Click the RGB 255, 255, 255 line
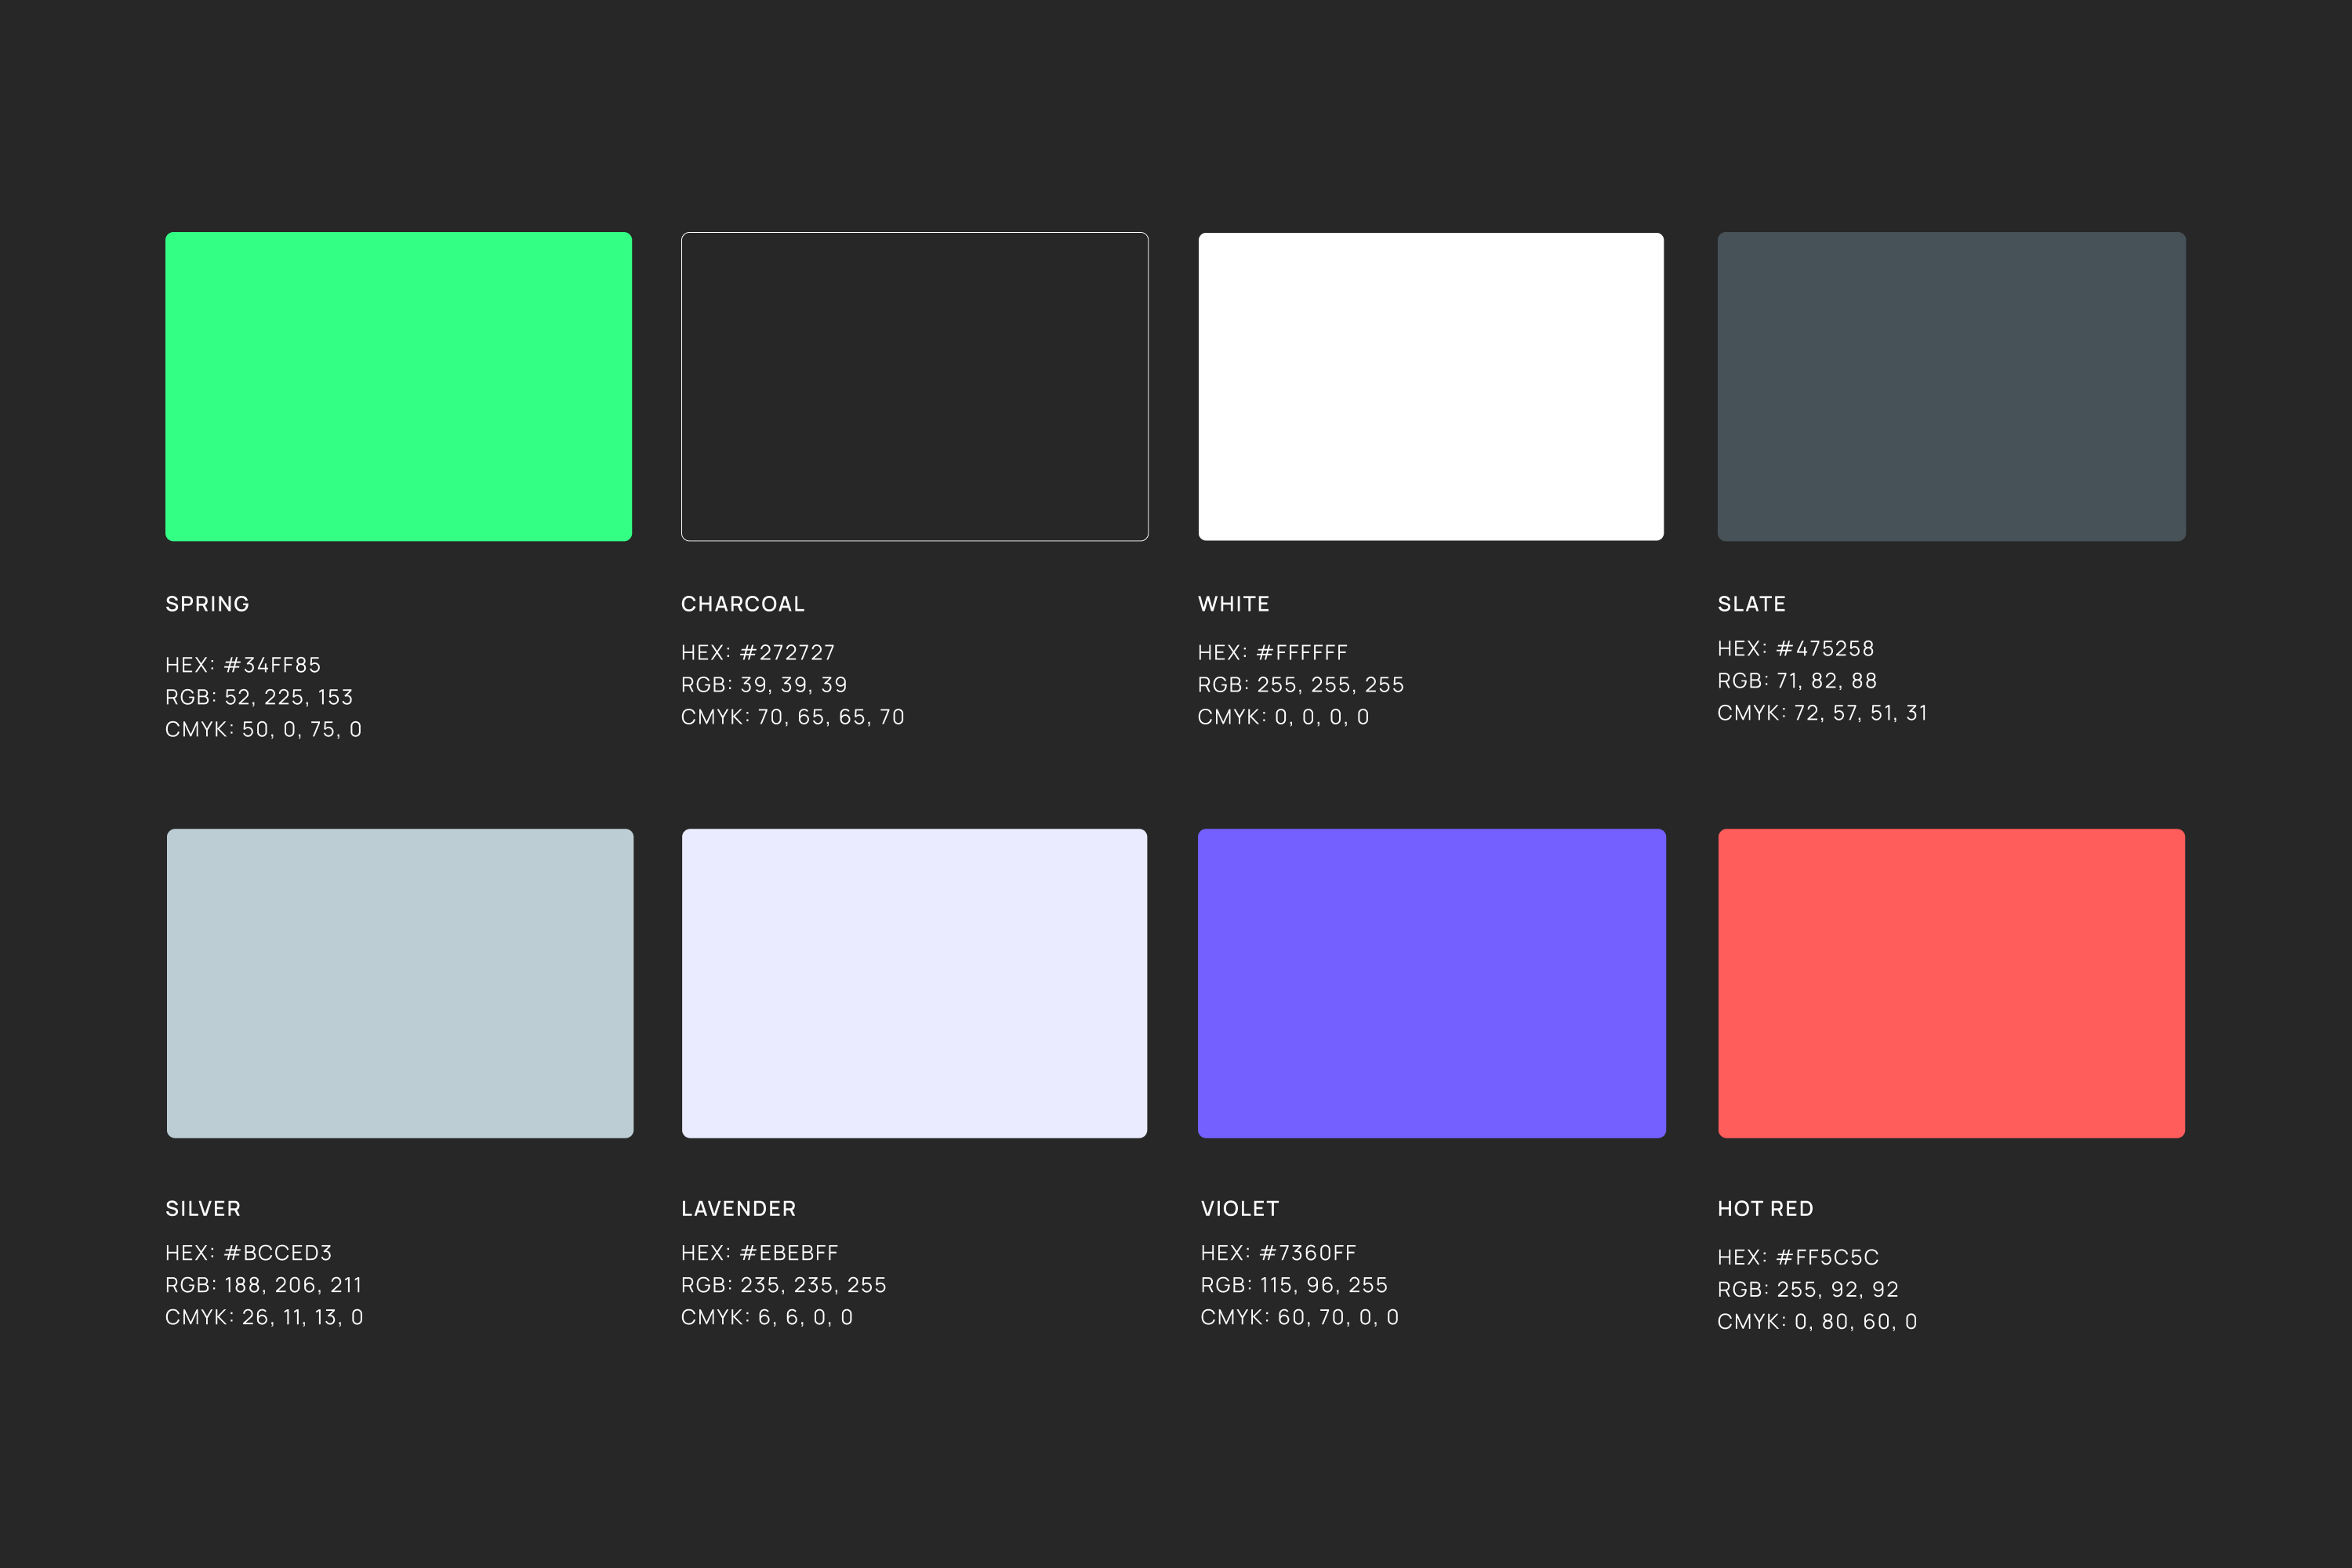Screen dimensions: 2352x1568 pos(1300,685)
